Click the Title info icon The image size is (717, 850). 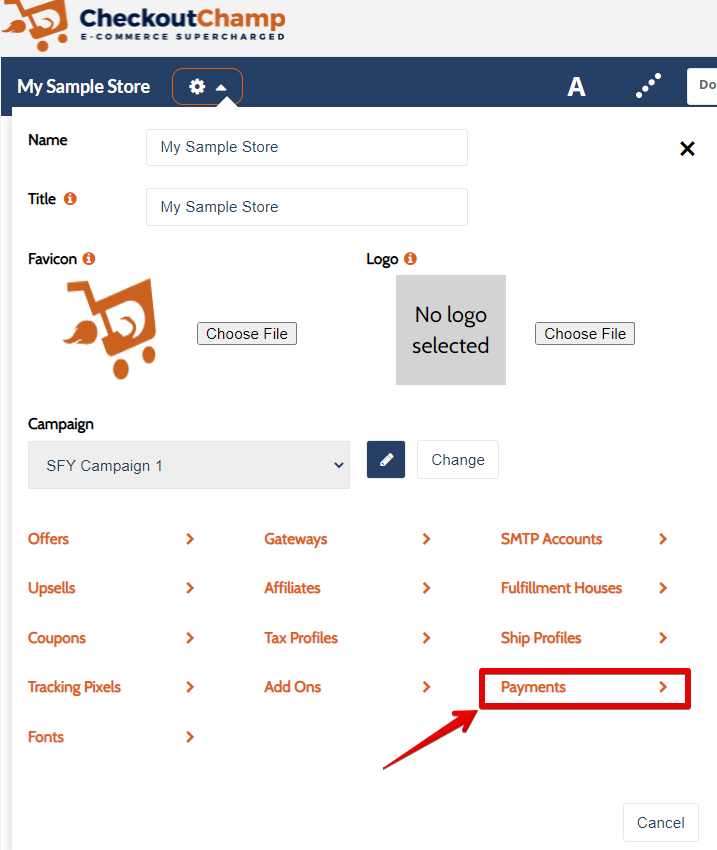coord(70,199)
